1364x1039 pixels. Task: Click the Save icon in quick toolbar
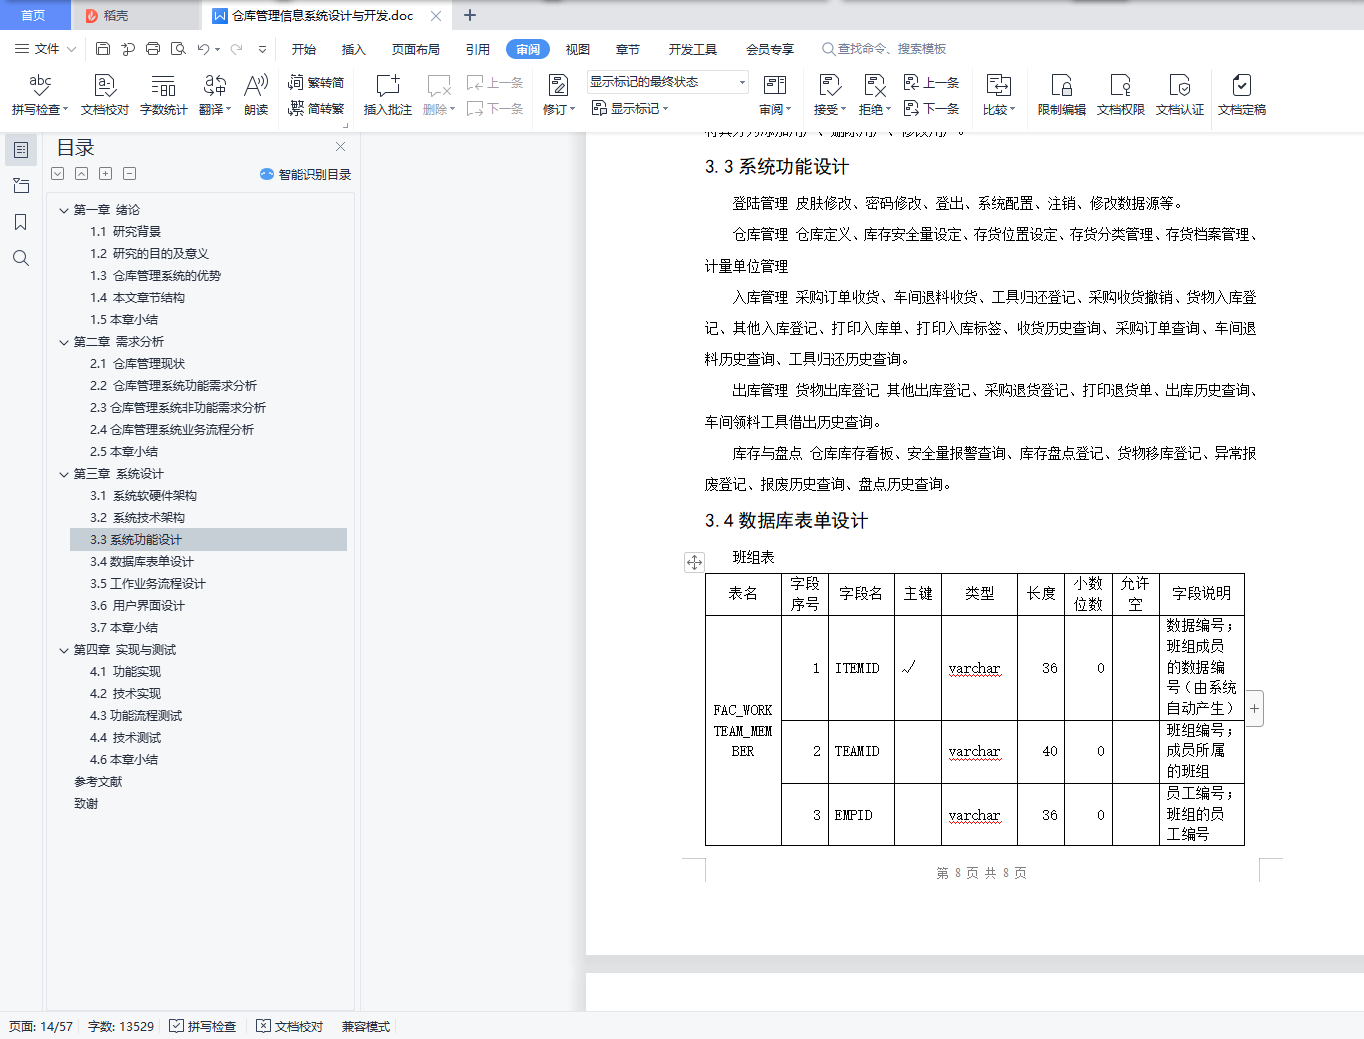[x=103, y=48]
